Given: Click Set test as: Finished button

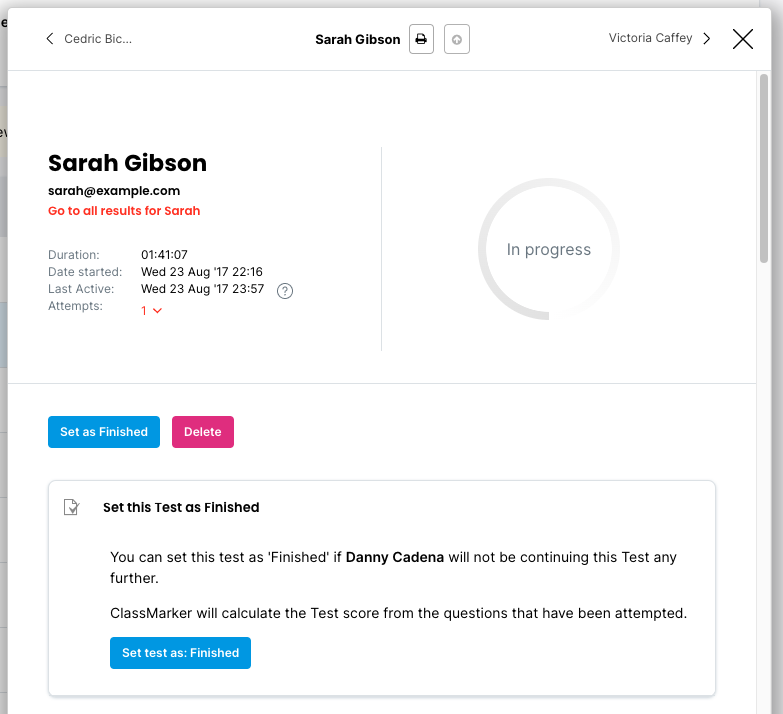Looking at the screenshot, I should pyautogui.click(x=180, y=653).
